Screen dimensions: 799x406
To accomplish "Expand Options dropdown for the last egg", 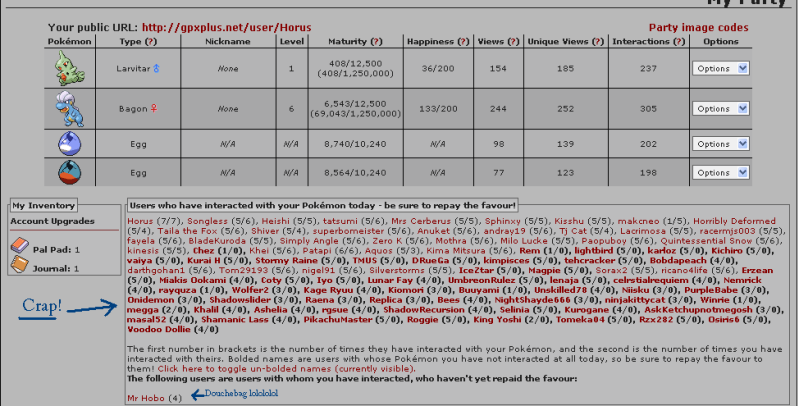I will tap(720, 172).
